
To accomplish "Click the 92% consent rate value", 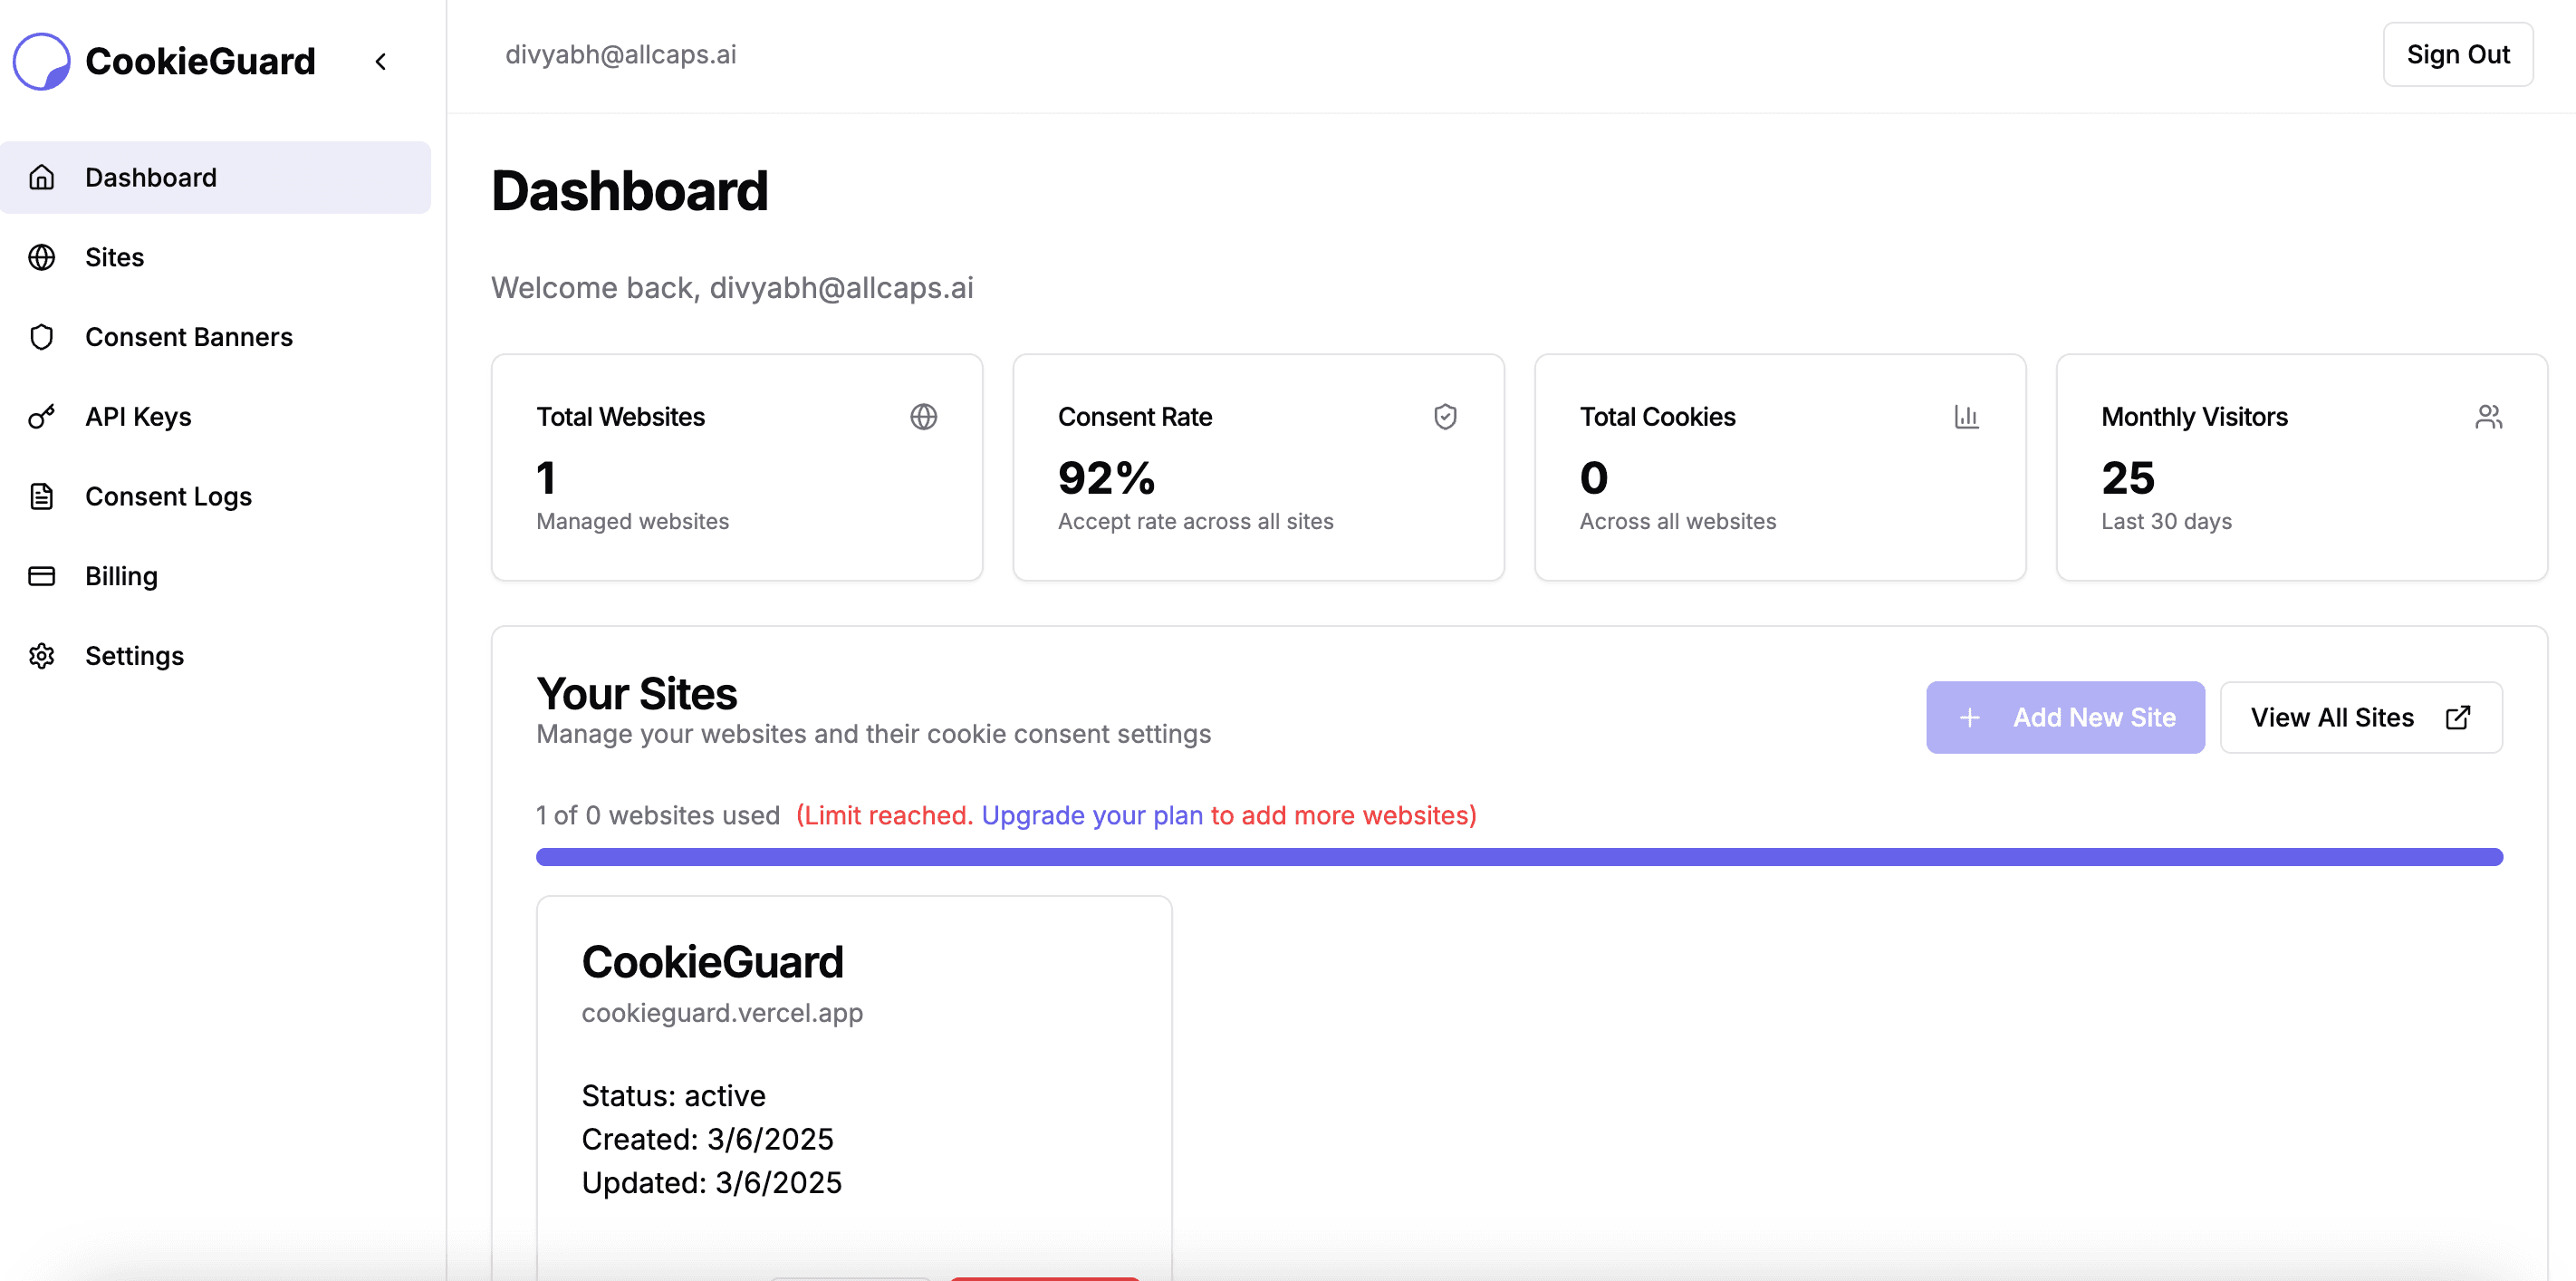I will coord(1106,478).
